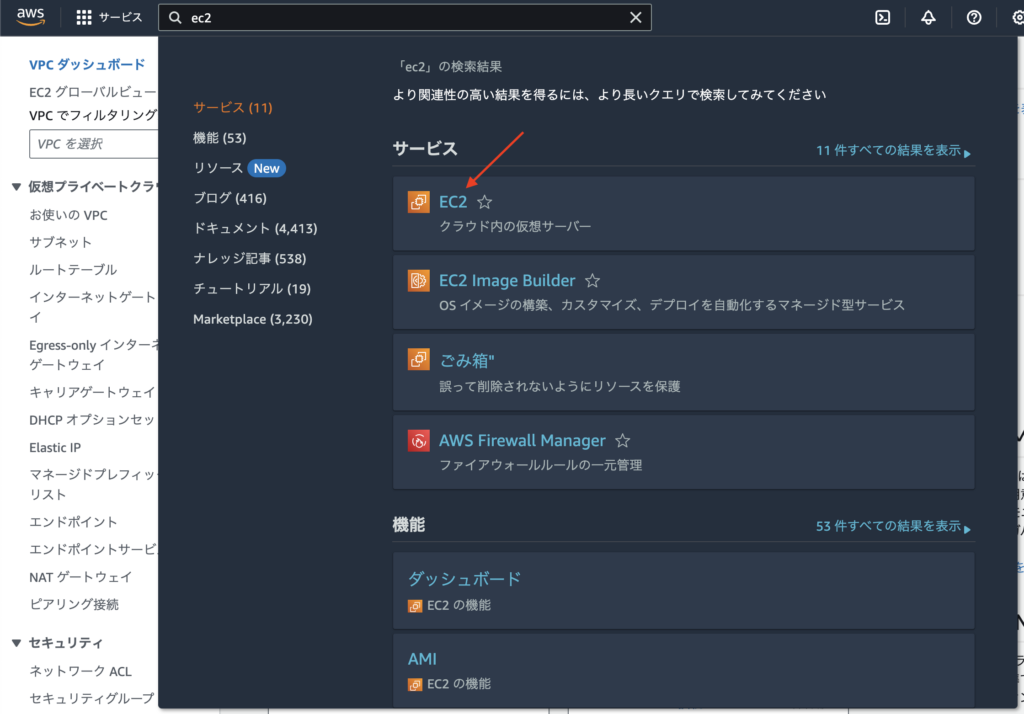
Task: Click the ec2 search input field
Action: 405,18
